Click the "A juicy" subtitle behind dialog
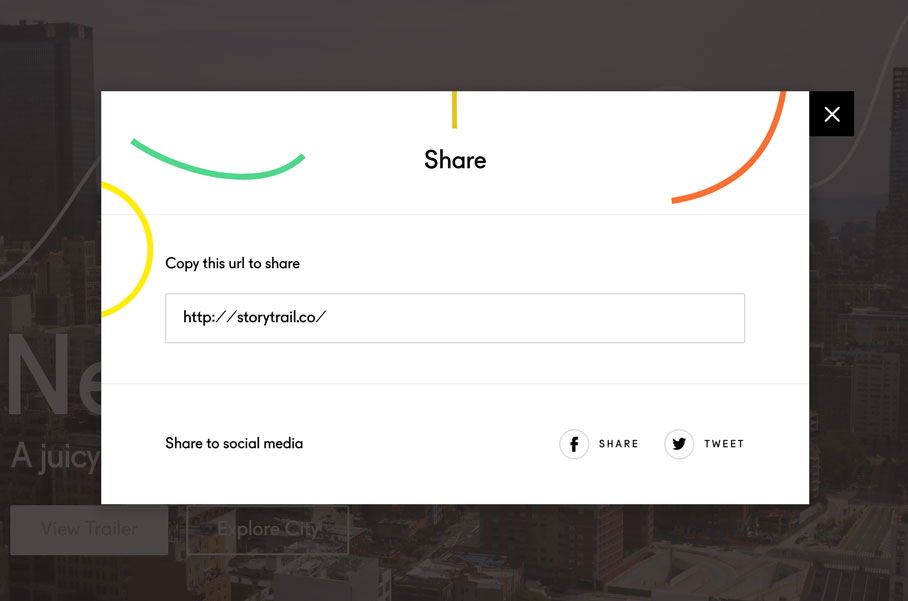 point(55,457)
